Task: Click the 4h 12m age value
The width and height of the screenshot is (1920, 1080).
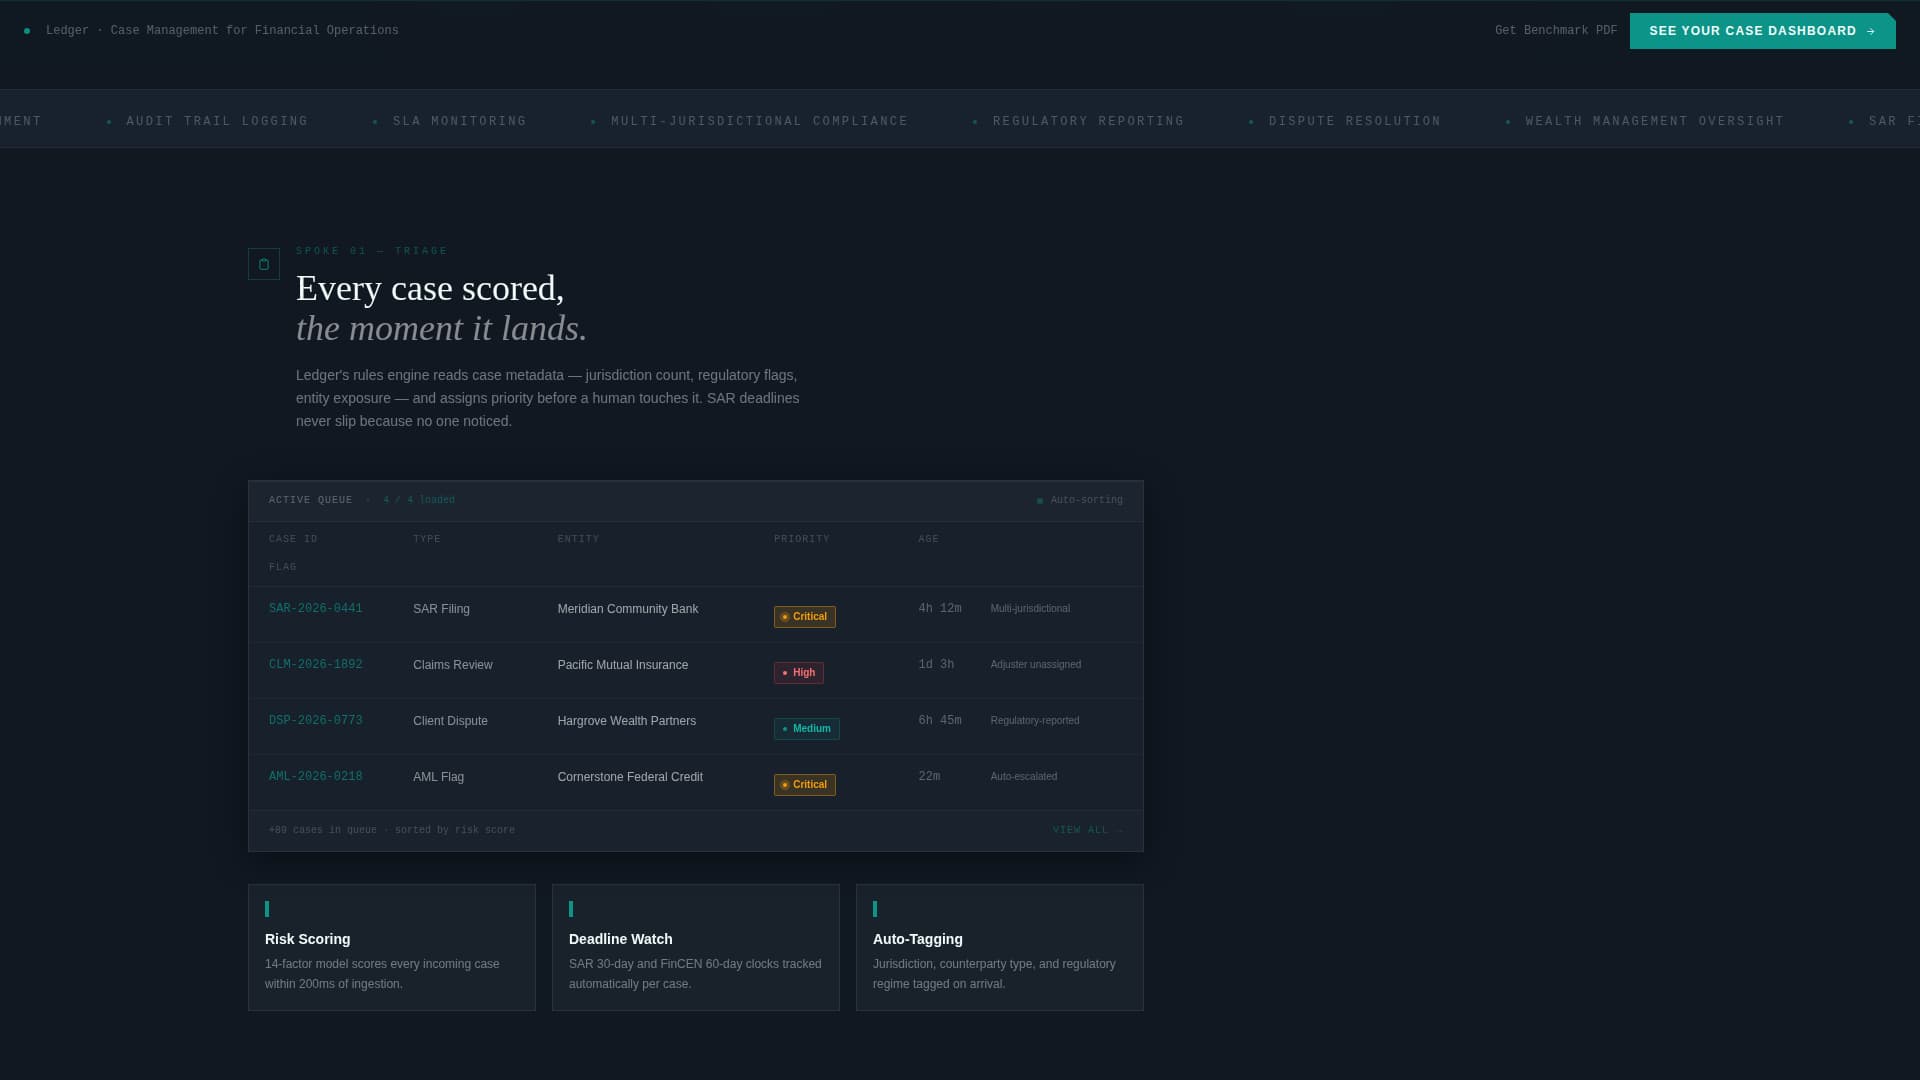Action: pyautogui.click(x=940, y=609)
